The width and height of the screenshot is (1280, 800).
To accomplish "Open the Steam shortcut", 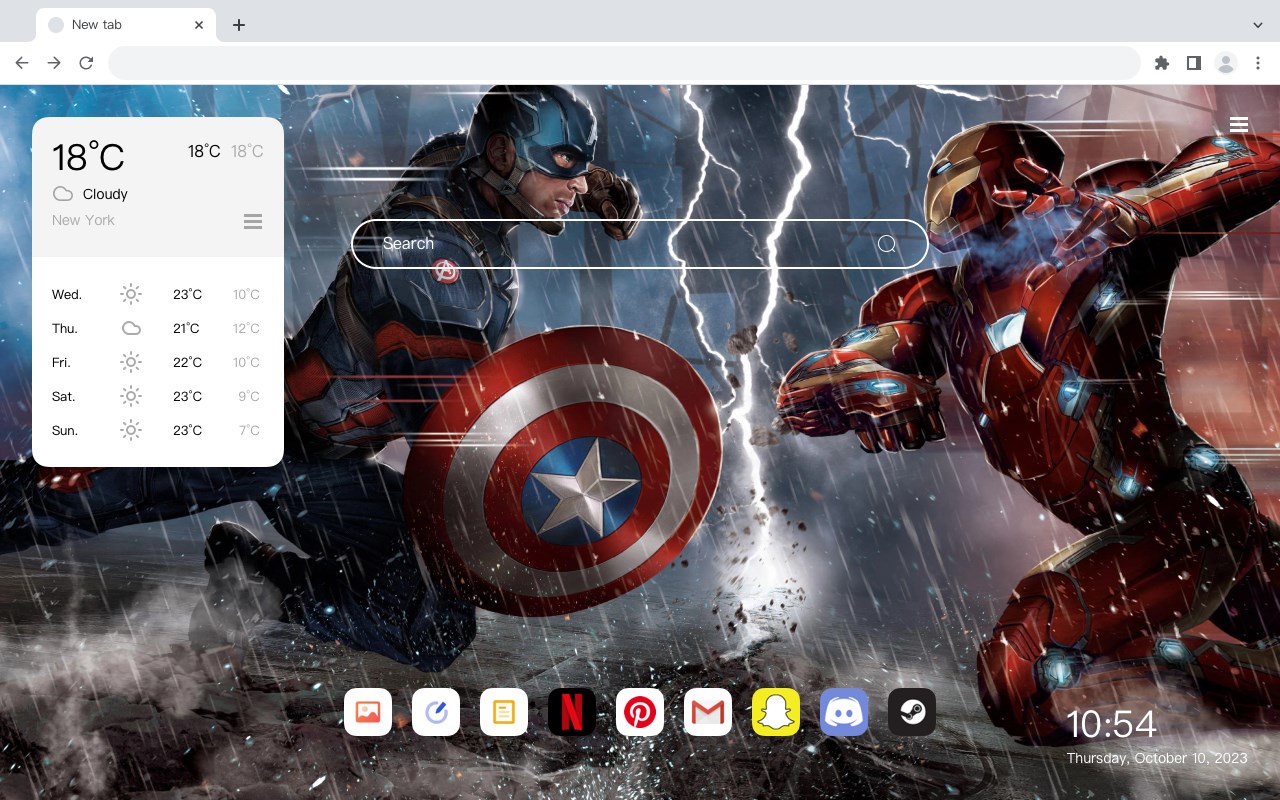I will pyautogui.click(x=912, y=712).
